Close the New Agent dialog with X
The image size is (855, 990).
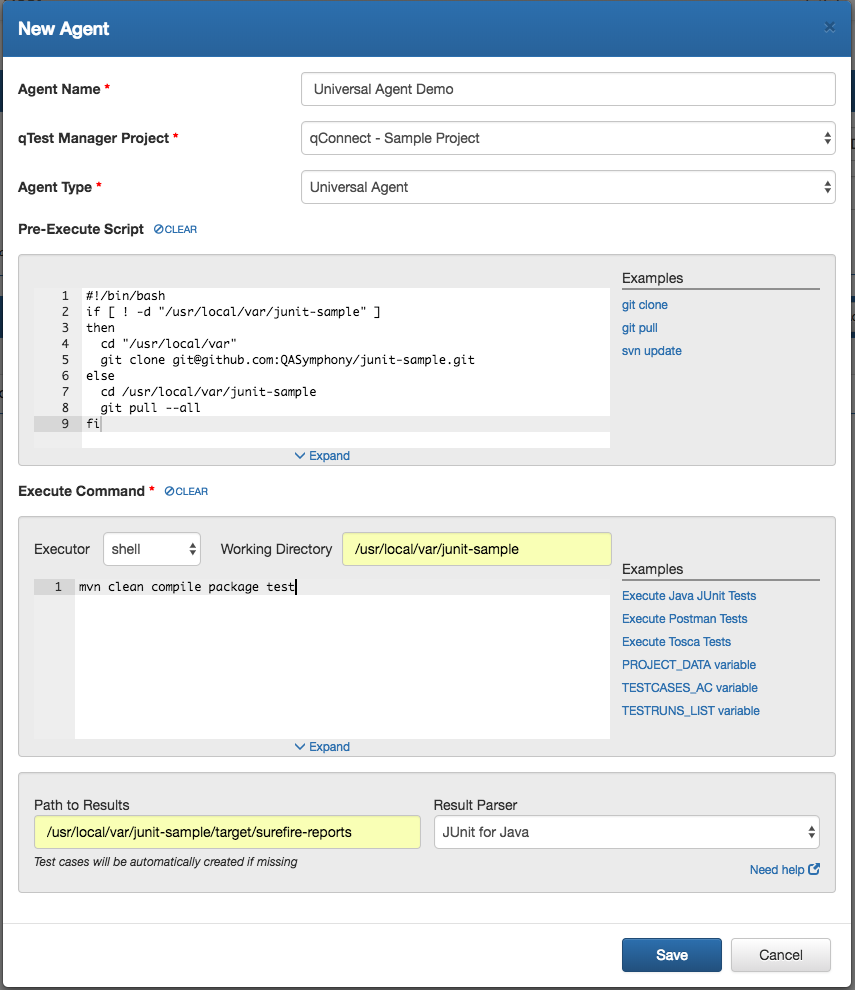pyautogui.click(x=829, y=28)
